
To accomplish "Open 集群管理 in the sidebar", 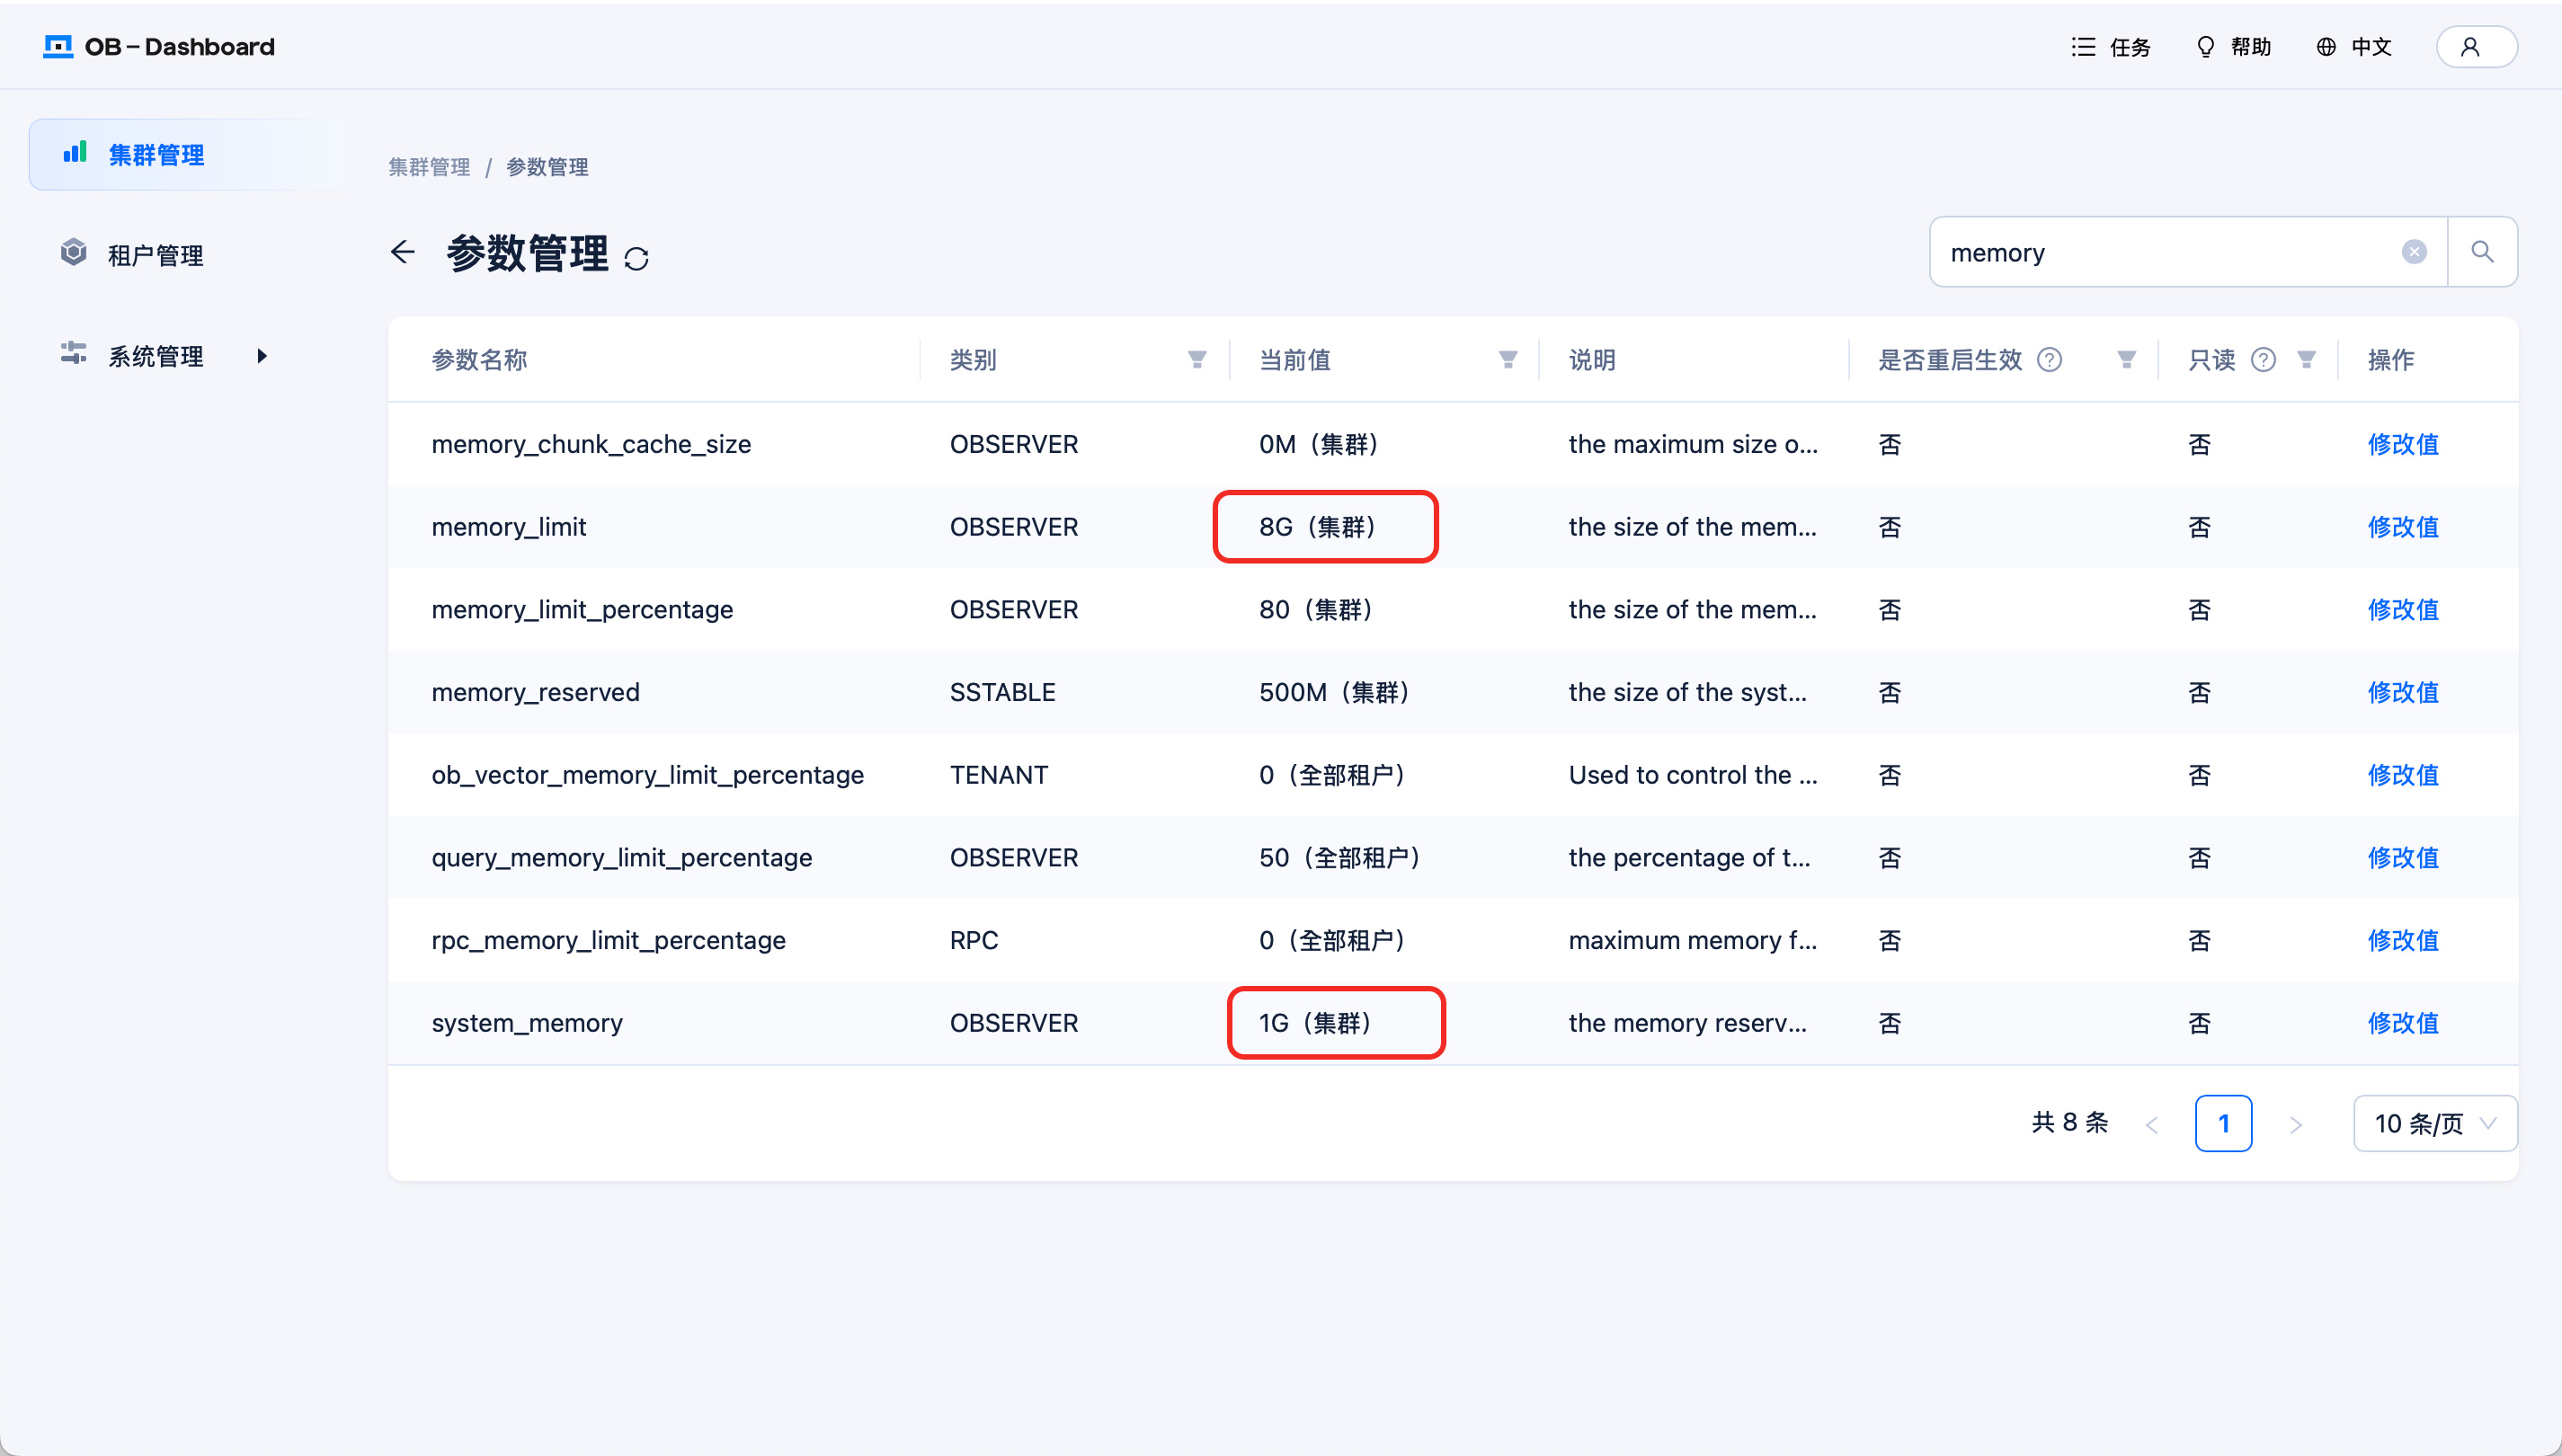I will 186,155.
